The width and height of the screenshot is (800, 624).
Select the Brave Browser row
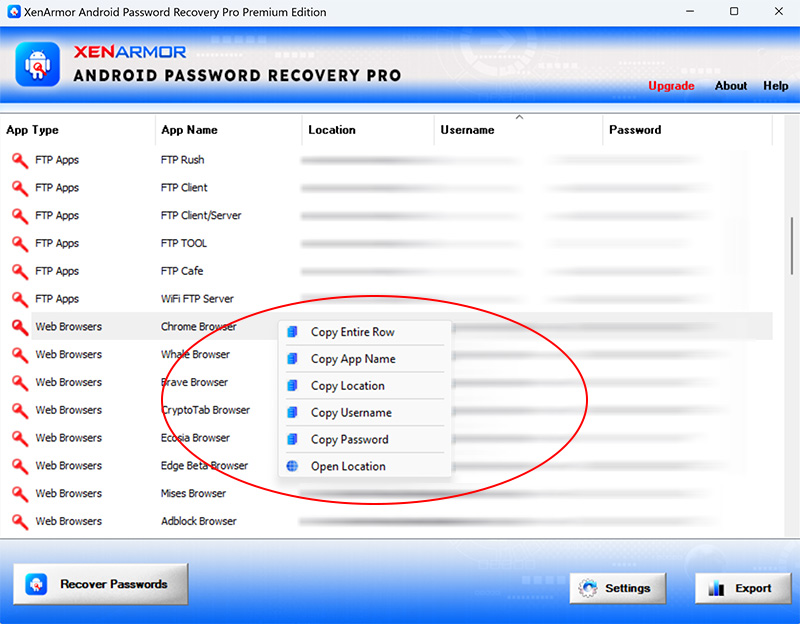(x=387, y=383)
